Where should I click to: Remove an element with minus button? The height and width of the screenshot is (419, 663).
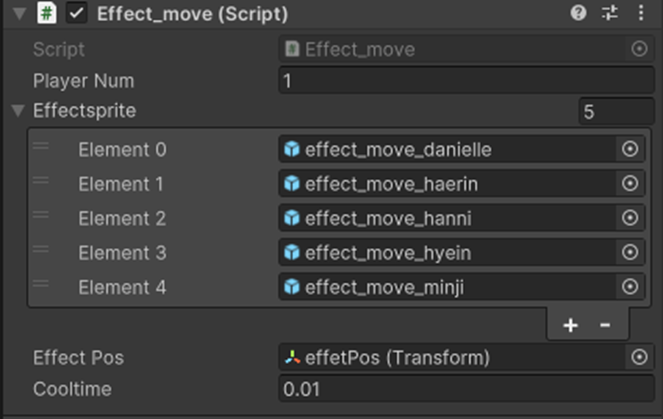pos(605,325)
